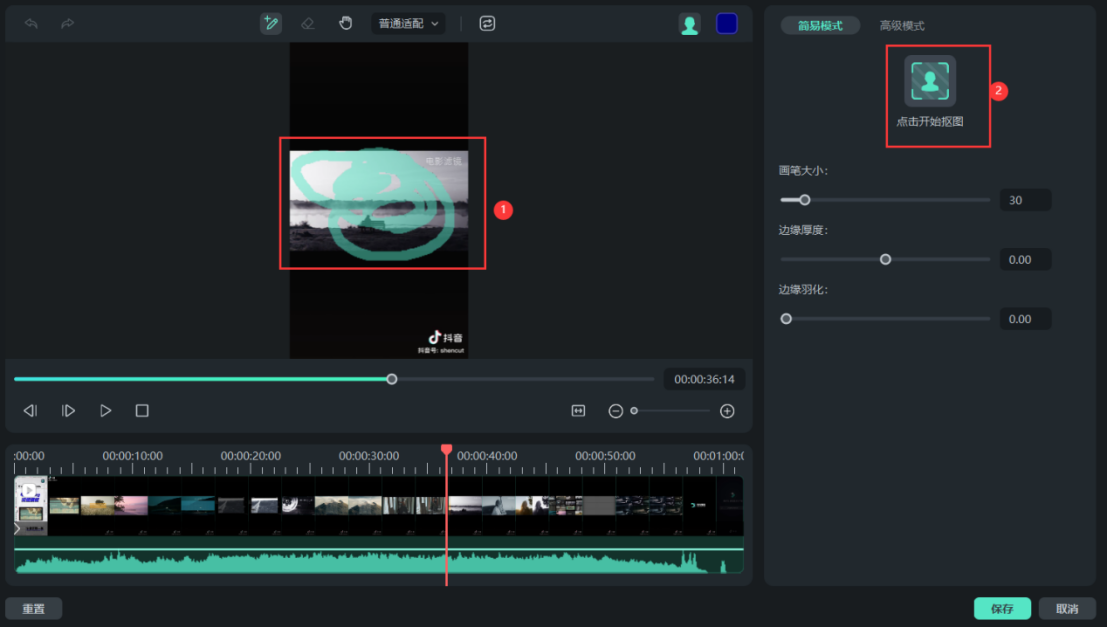1107x627 pixels.
Task: Activate the hand pan tool
Action: 346,23
